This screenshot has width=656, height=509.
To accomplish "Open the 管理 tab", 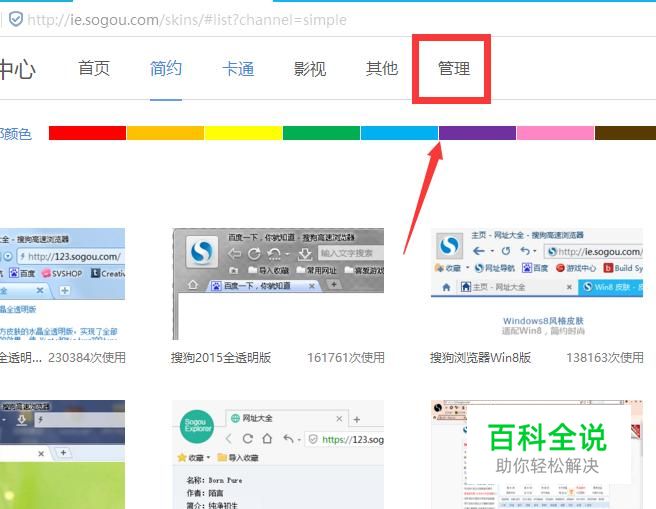I will 454,68.
